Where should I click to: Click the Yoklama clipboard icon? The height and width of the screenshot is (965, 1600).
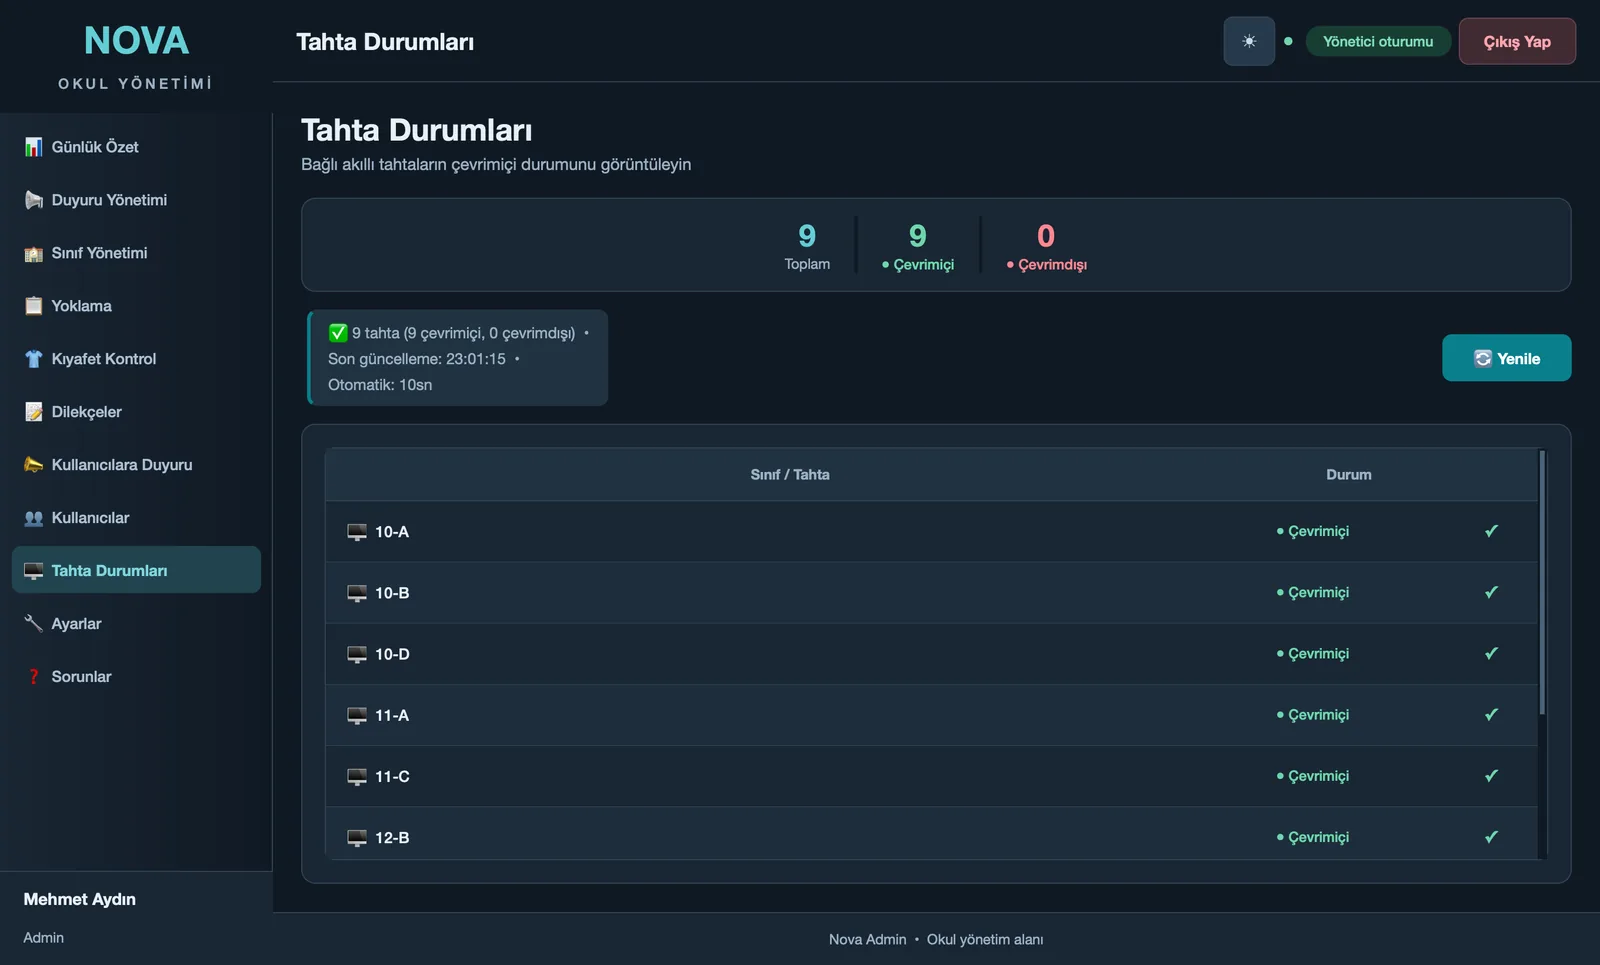click(34, 306)
